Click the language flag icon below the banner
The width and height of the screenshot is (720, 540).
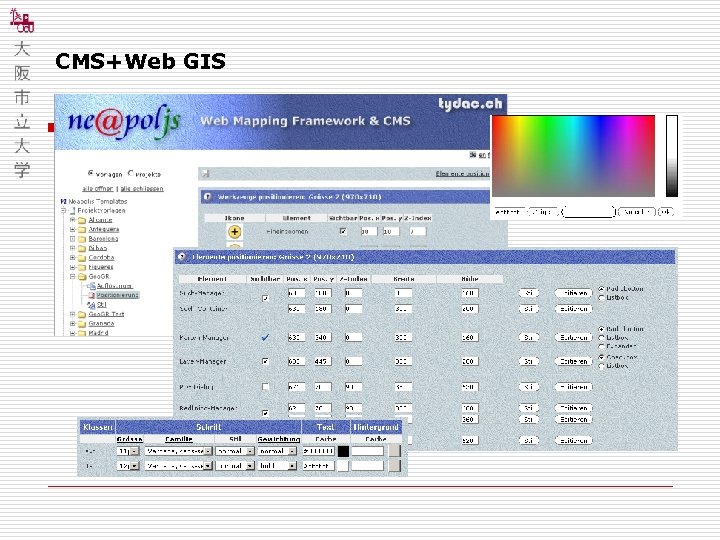tap(473, 155)
